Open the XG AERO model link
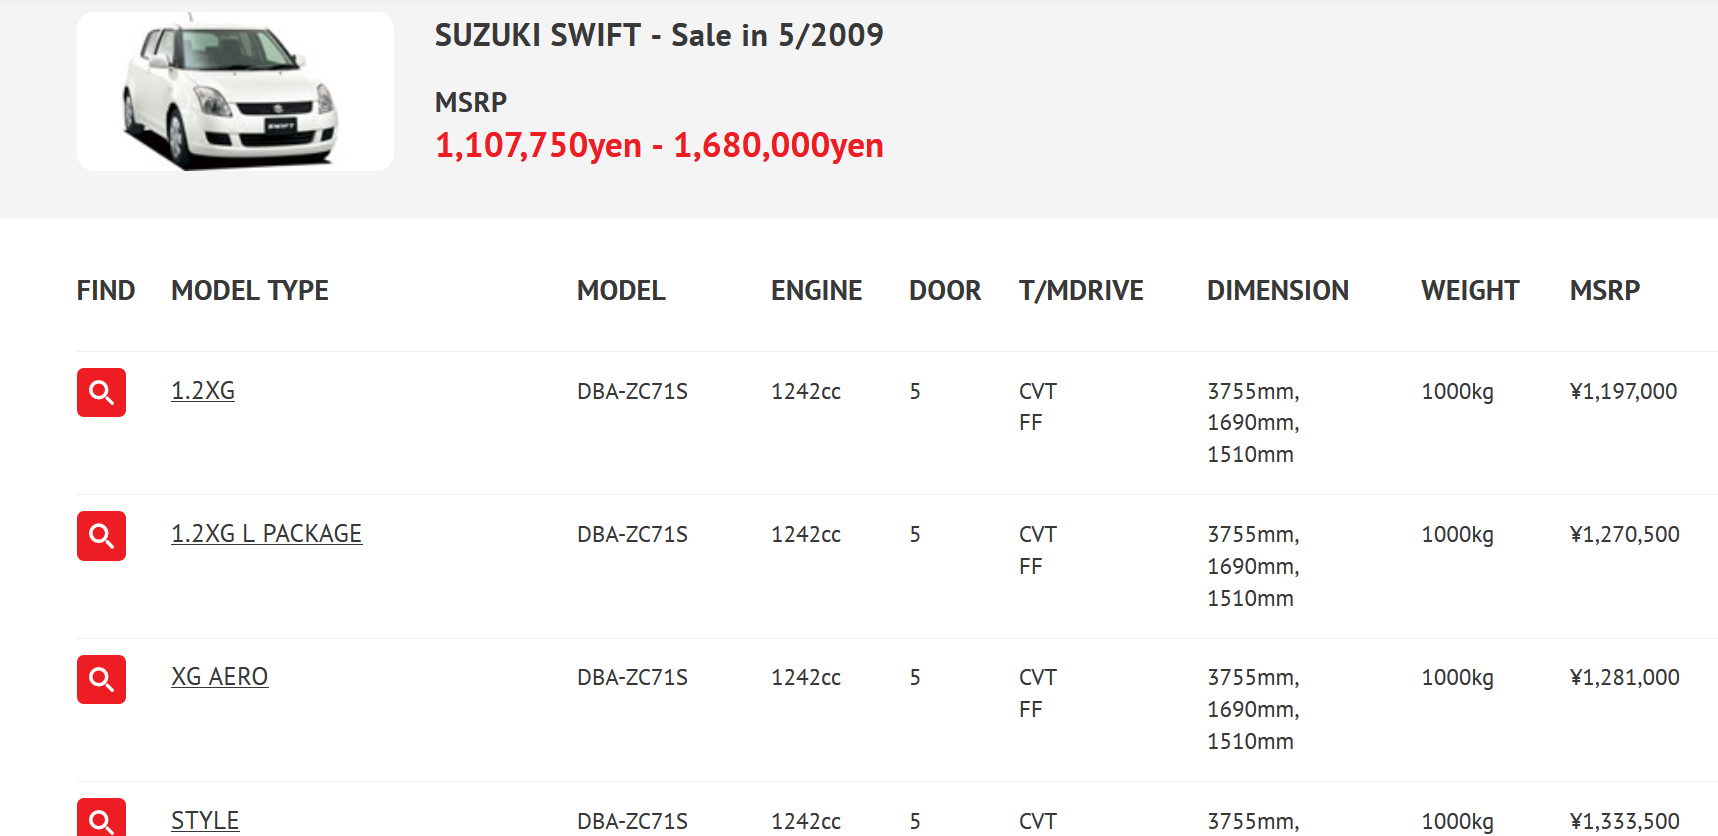Viewport: 1718px width, 836px height. (219, 677)
